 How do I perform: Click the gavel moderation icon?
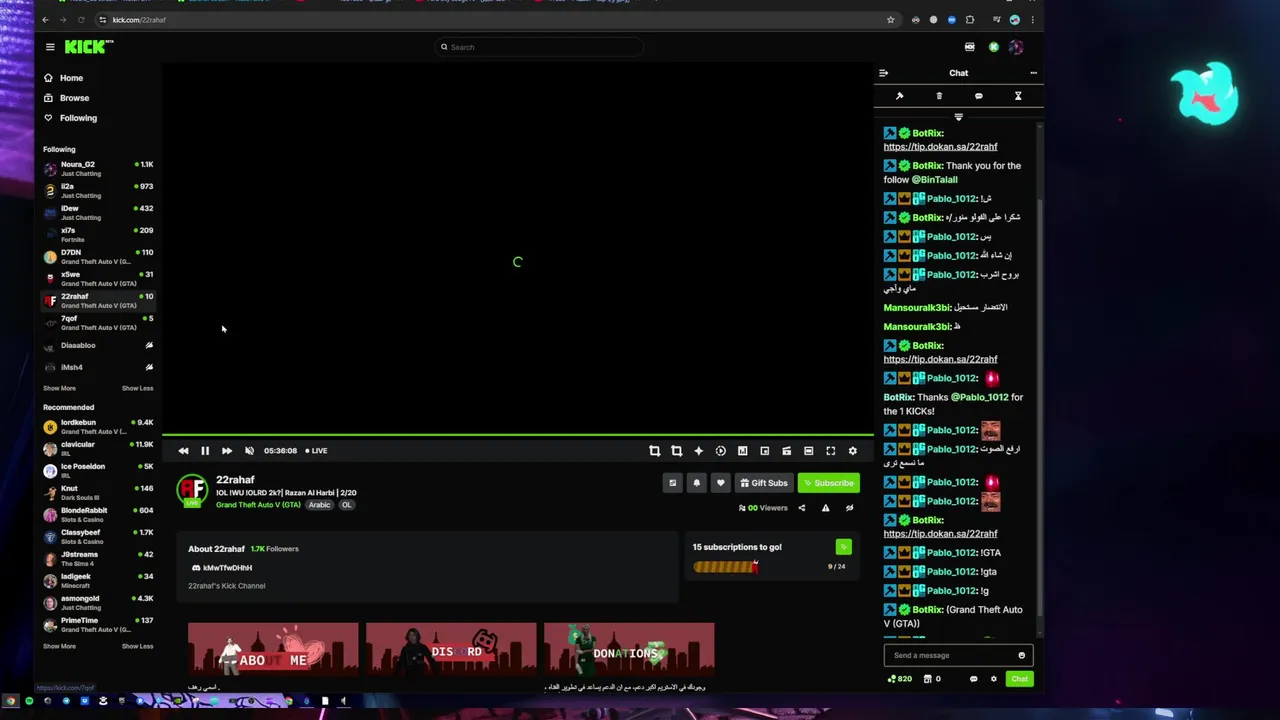point(899,96)
